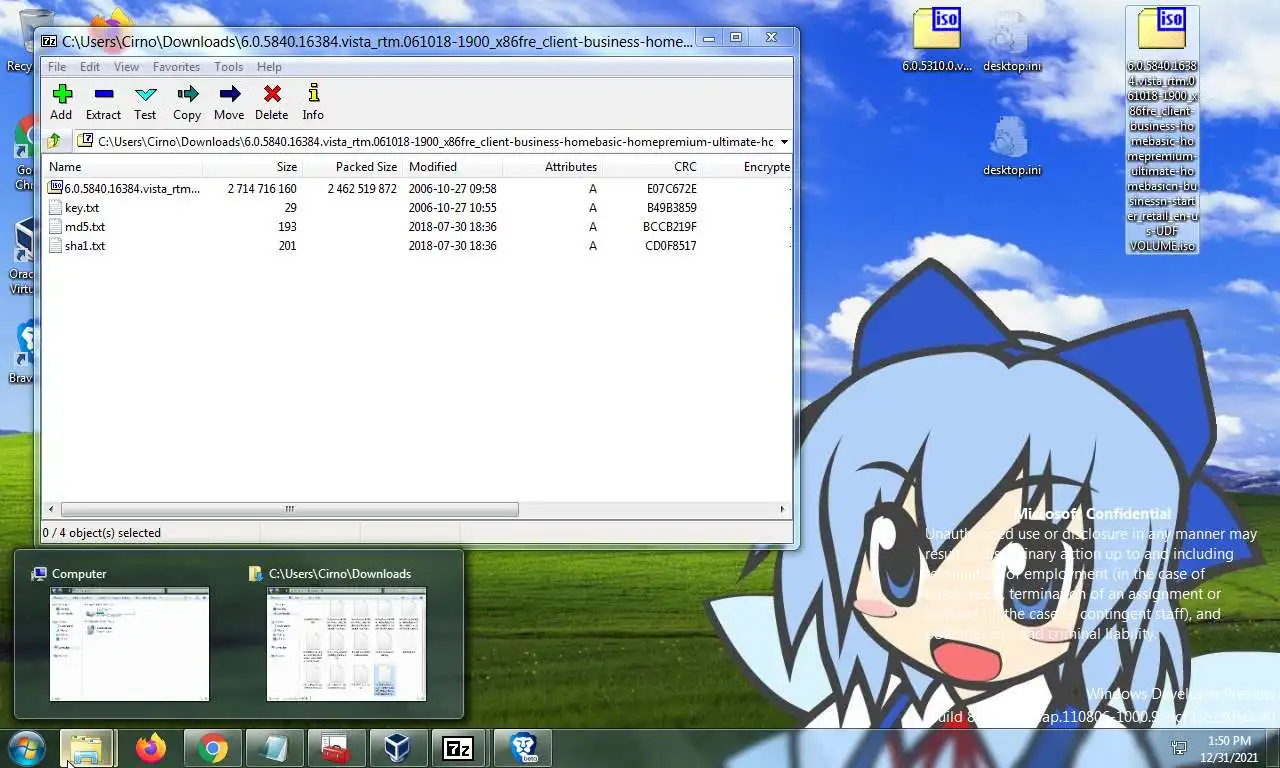Launch Brave Beta from the taskbar
1280x768 pixels.
click(x=523, y=748)
